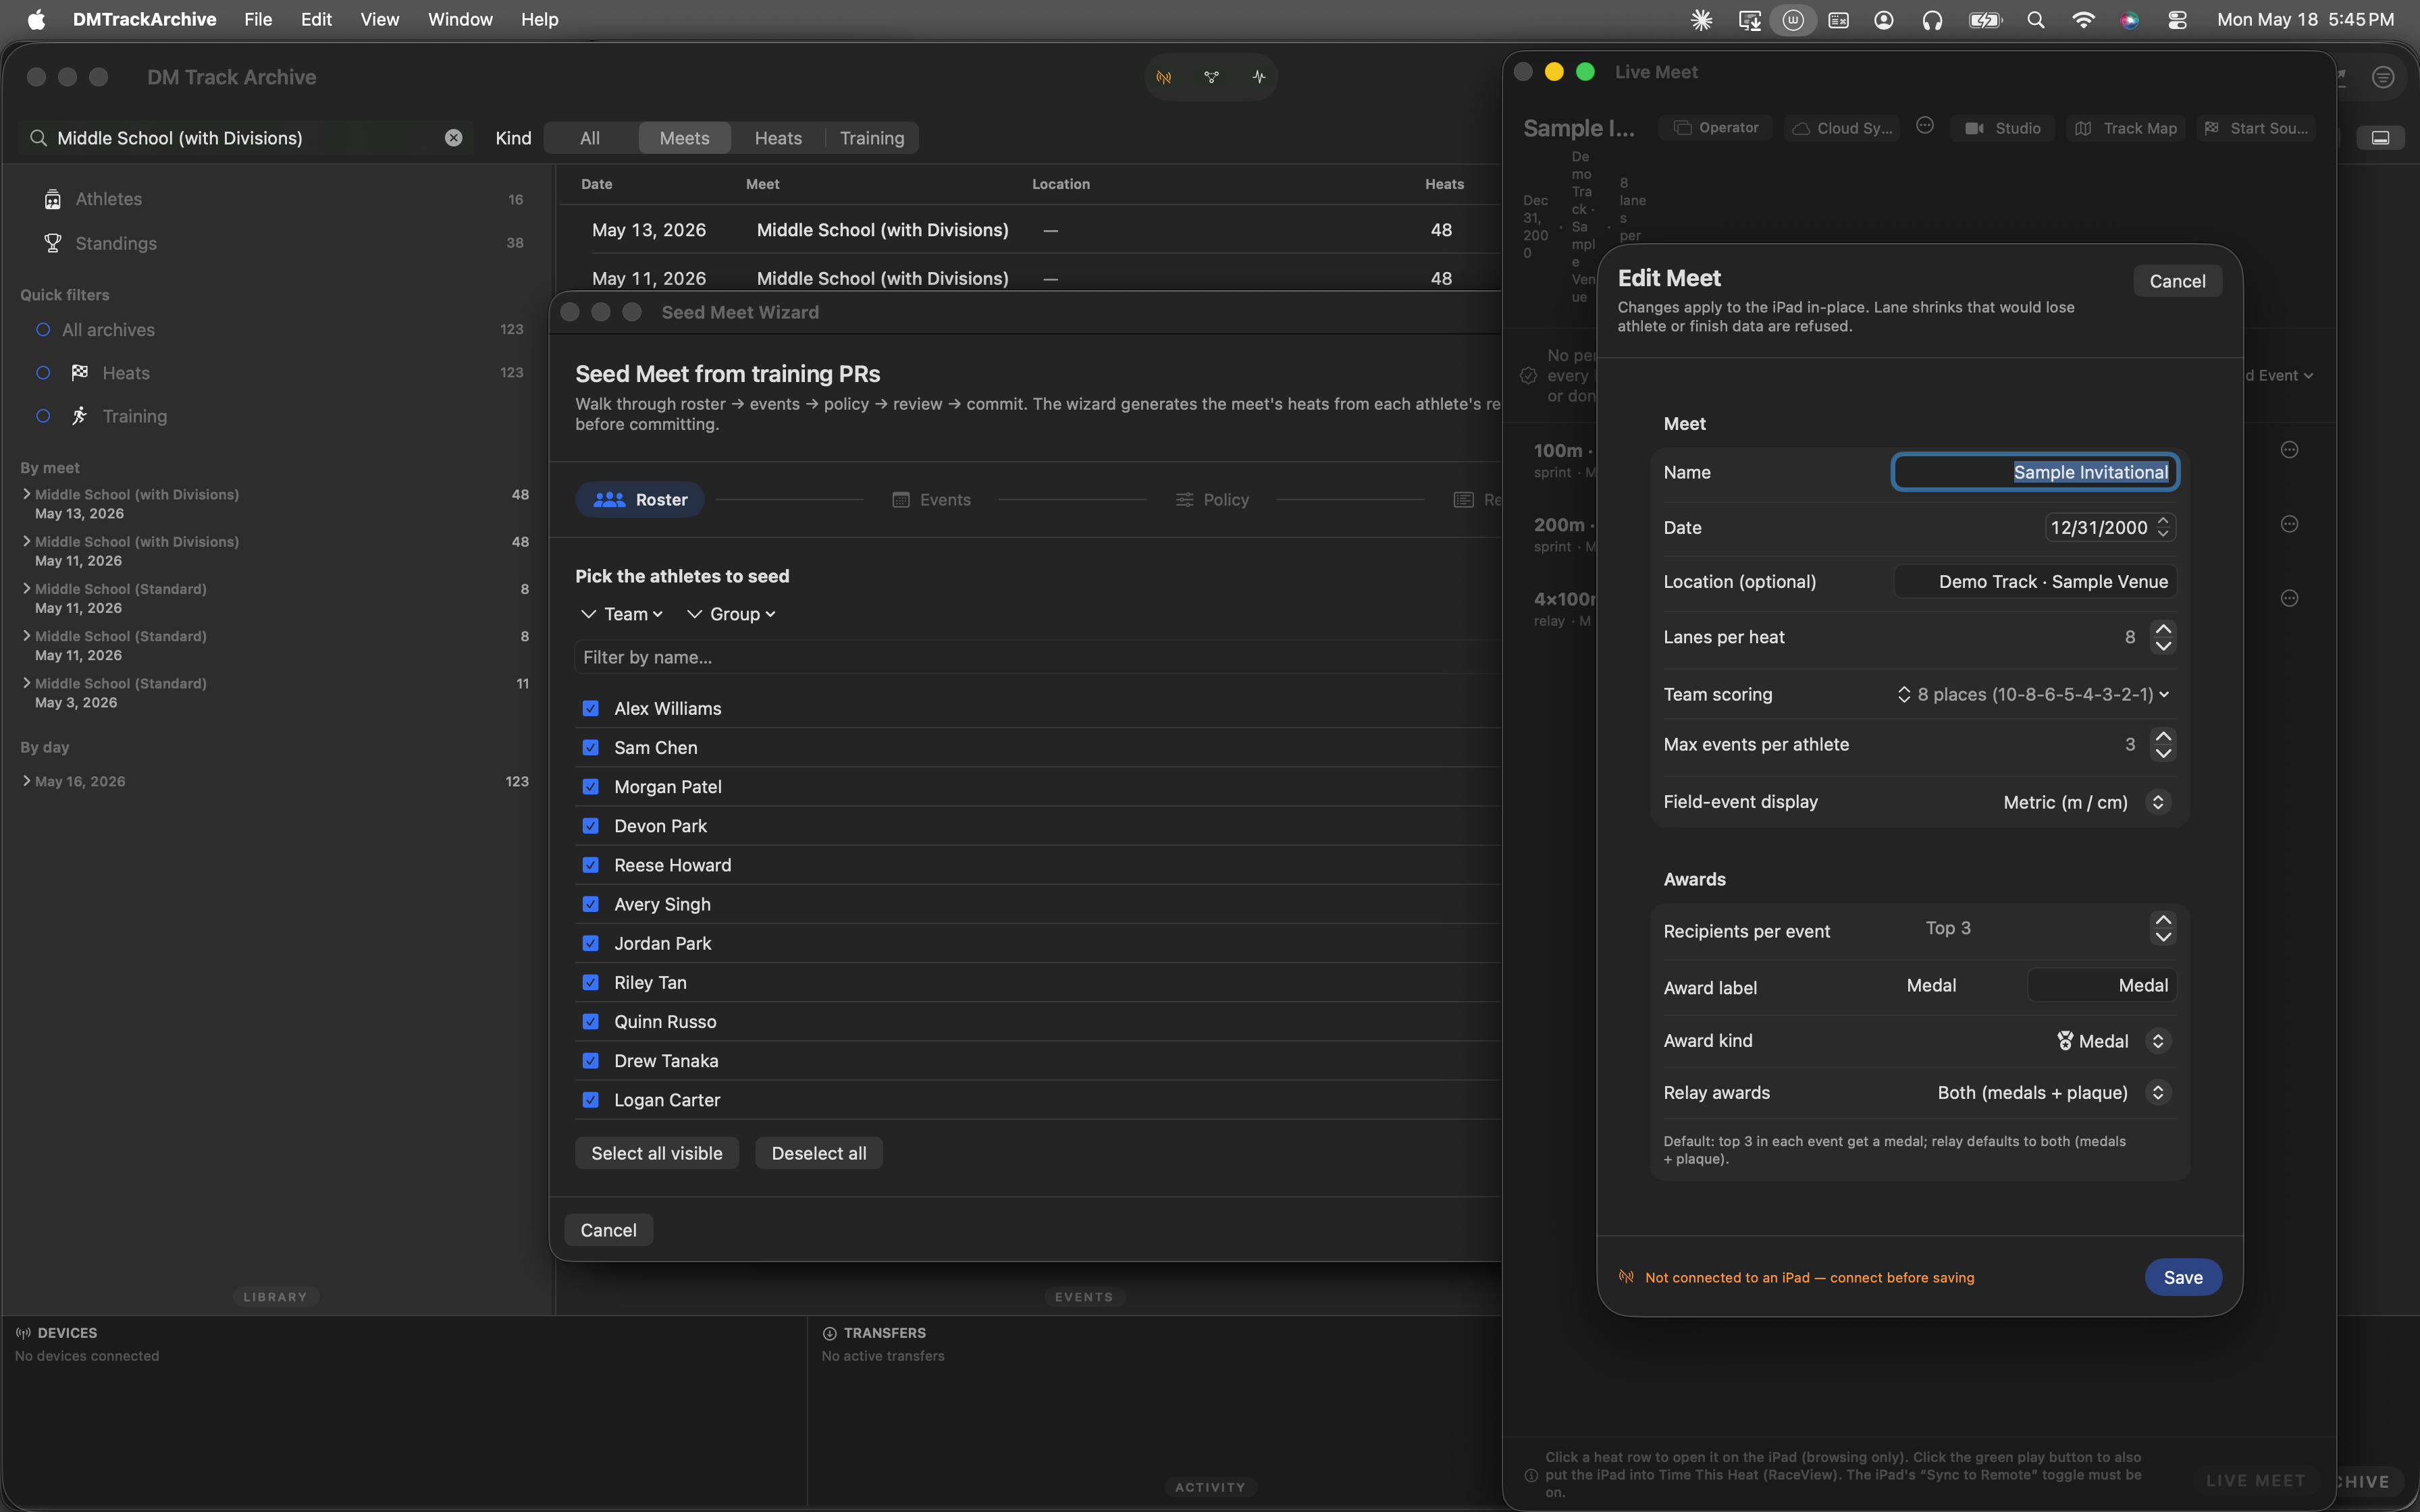This screenshot has width=2420, height=1512.
Task: Toggle the bottom panel layout icon
Action: point(2380,138)
